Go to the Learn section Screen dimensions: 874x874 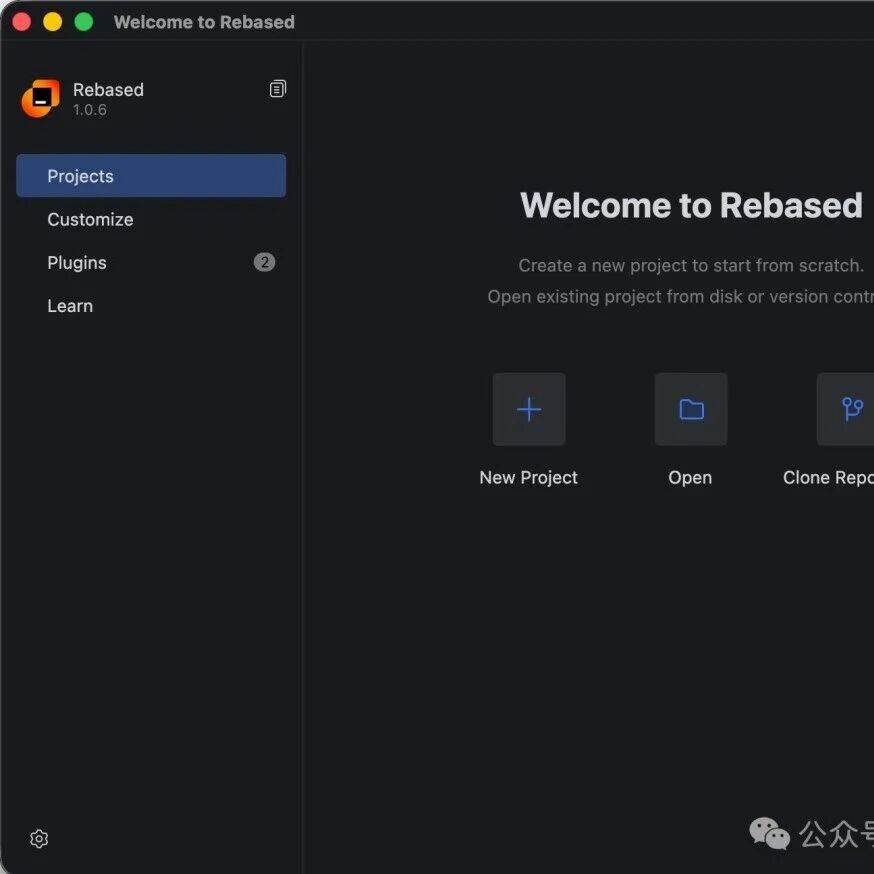(151, 305)
